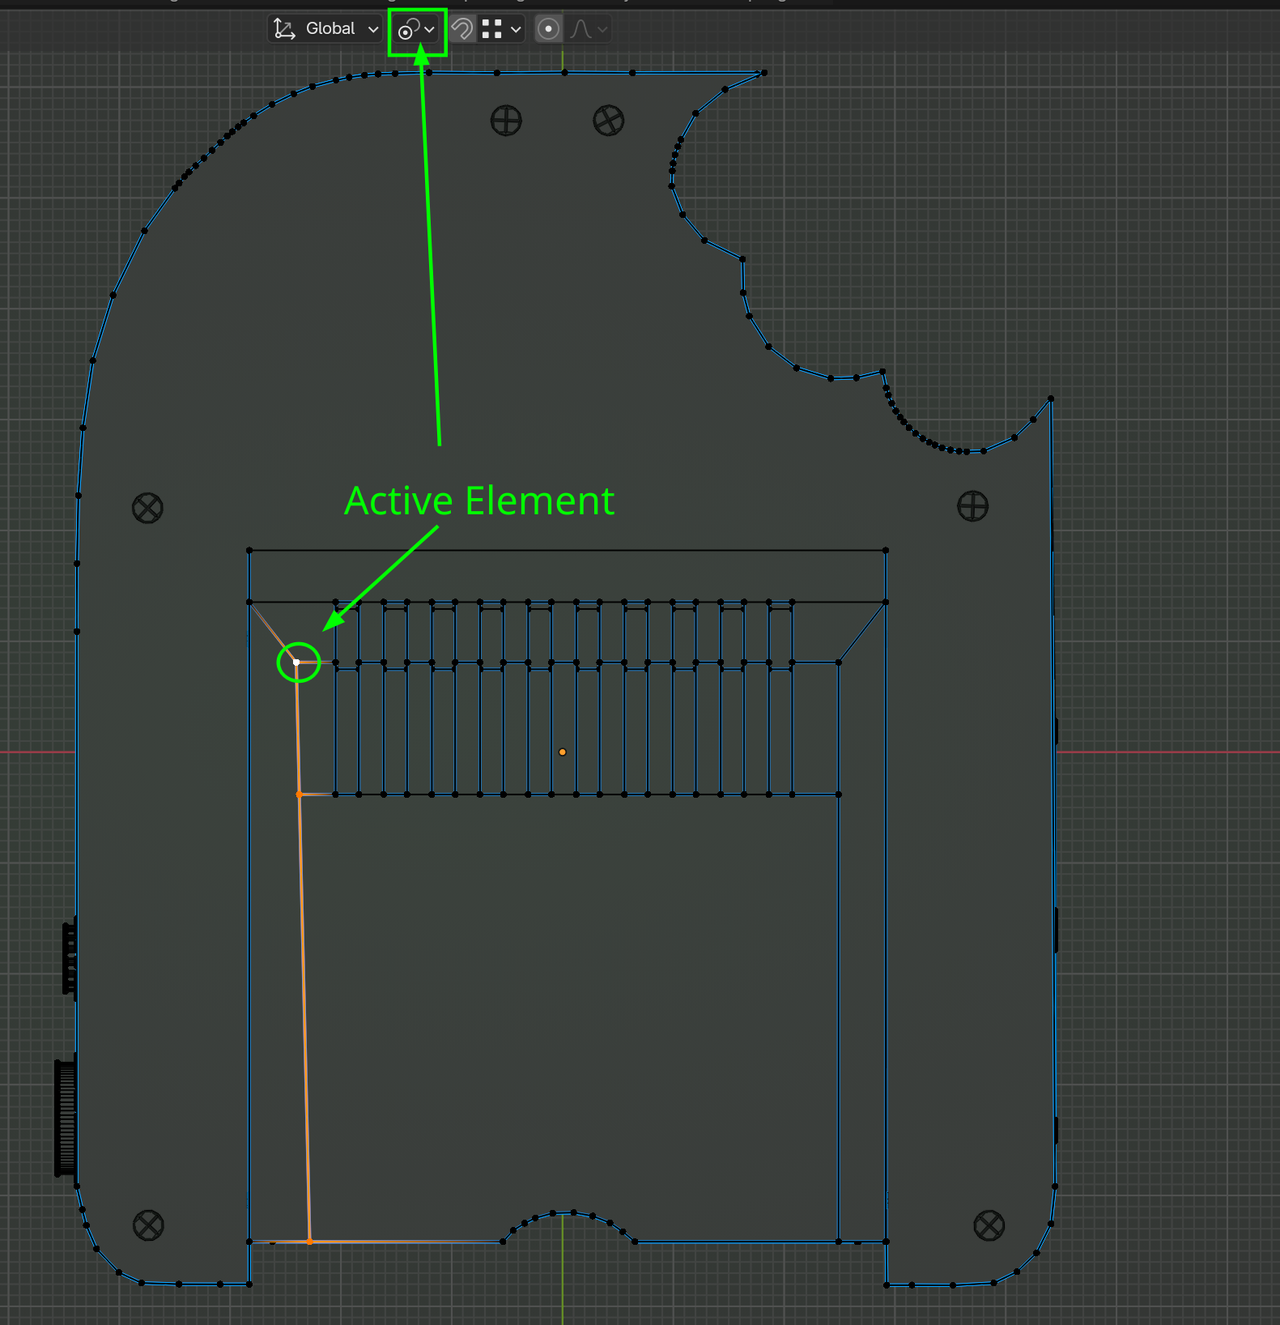This screenshot has width=1280, height=1325.
Task: Open the proportional falloff dropdown chevron
Action: [x=602, y=28]
